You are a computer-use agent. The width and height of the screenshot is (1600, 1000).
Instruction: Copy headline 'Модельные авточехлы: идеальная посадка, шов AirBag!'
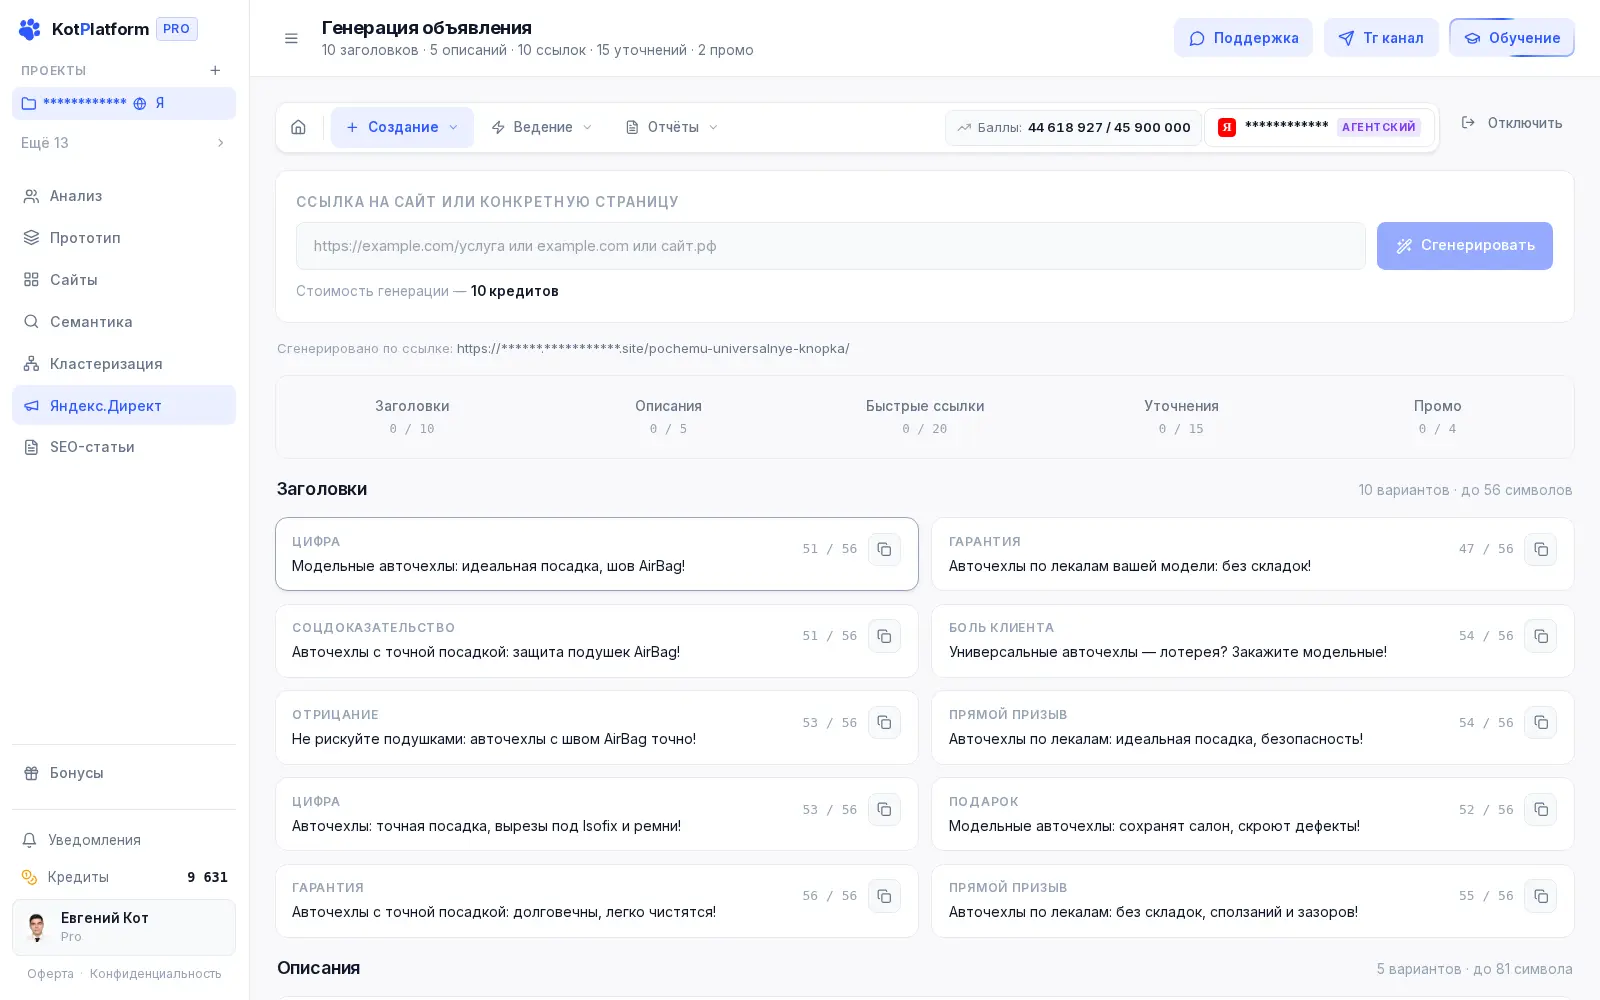pos(884,549)
